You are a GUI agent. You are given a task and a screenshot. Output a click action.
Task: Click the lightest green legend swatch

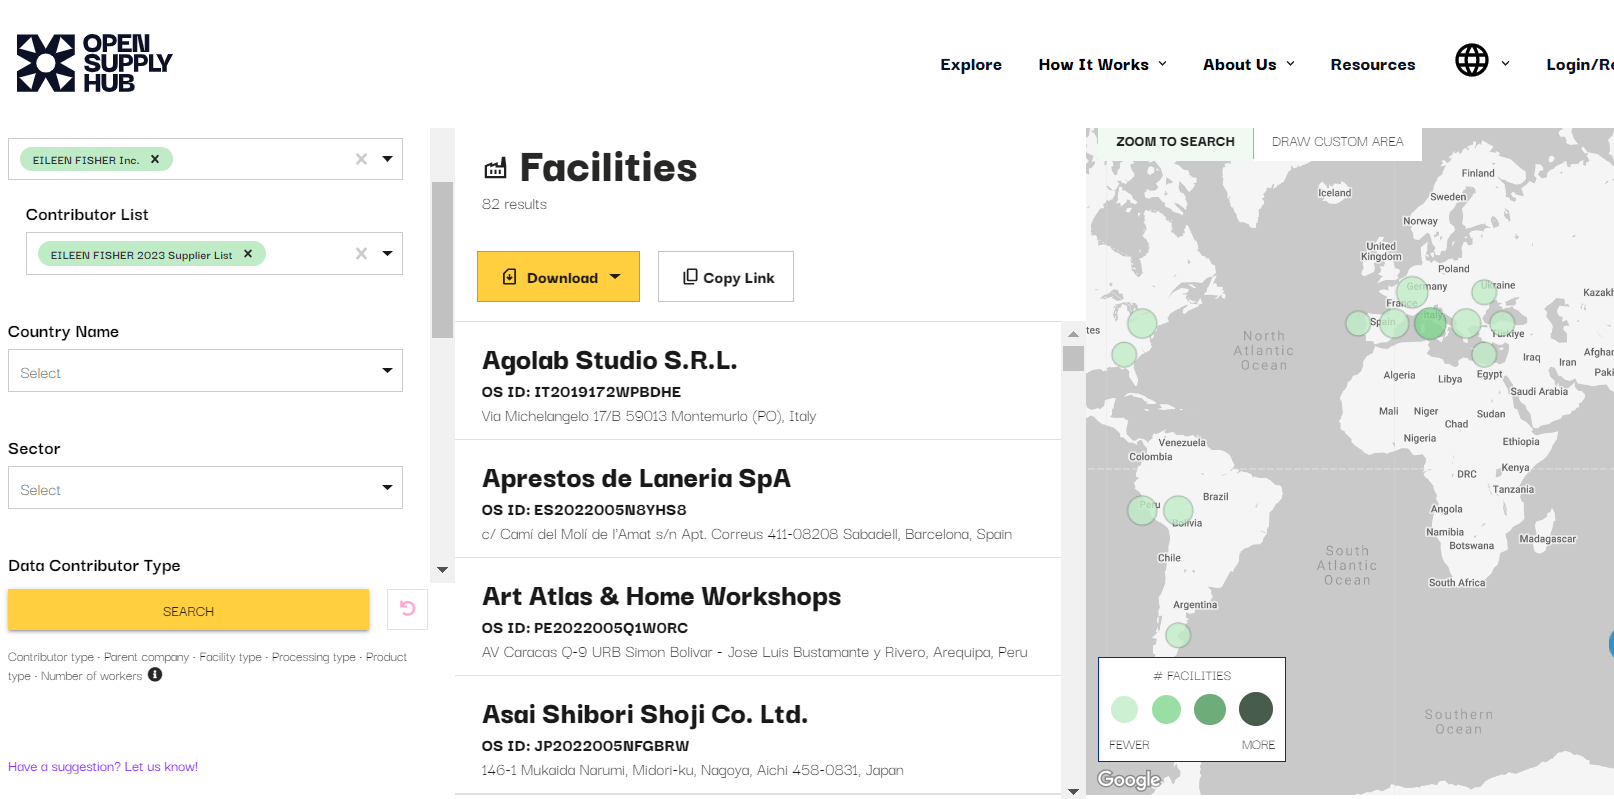coord(1124,709)
